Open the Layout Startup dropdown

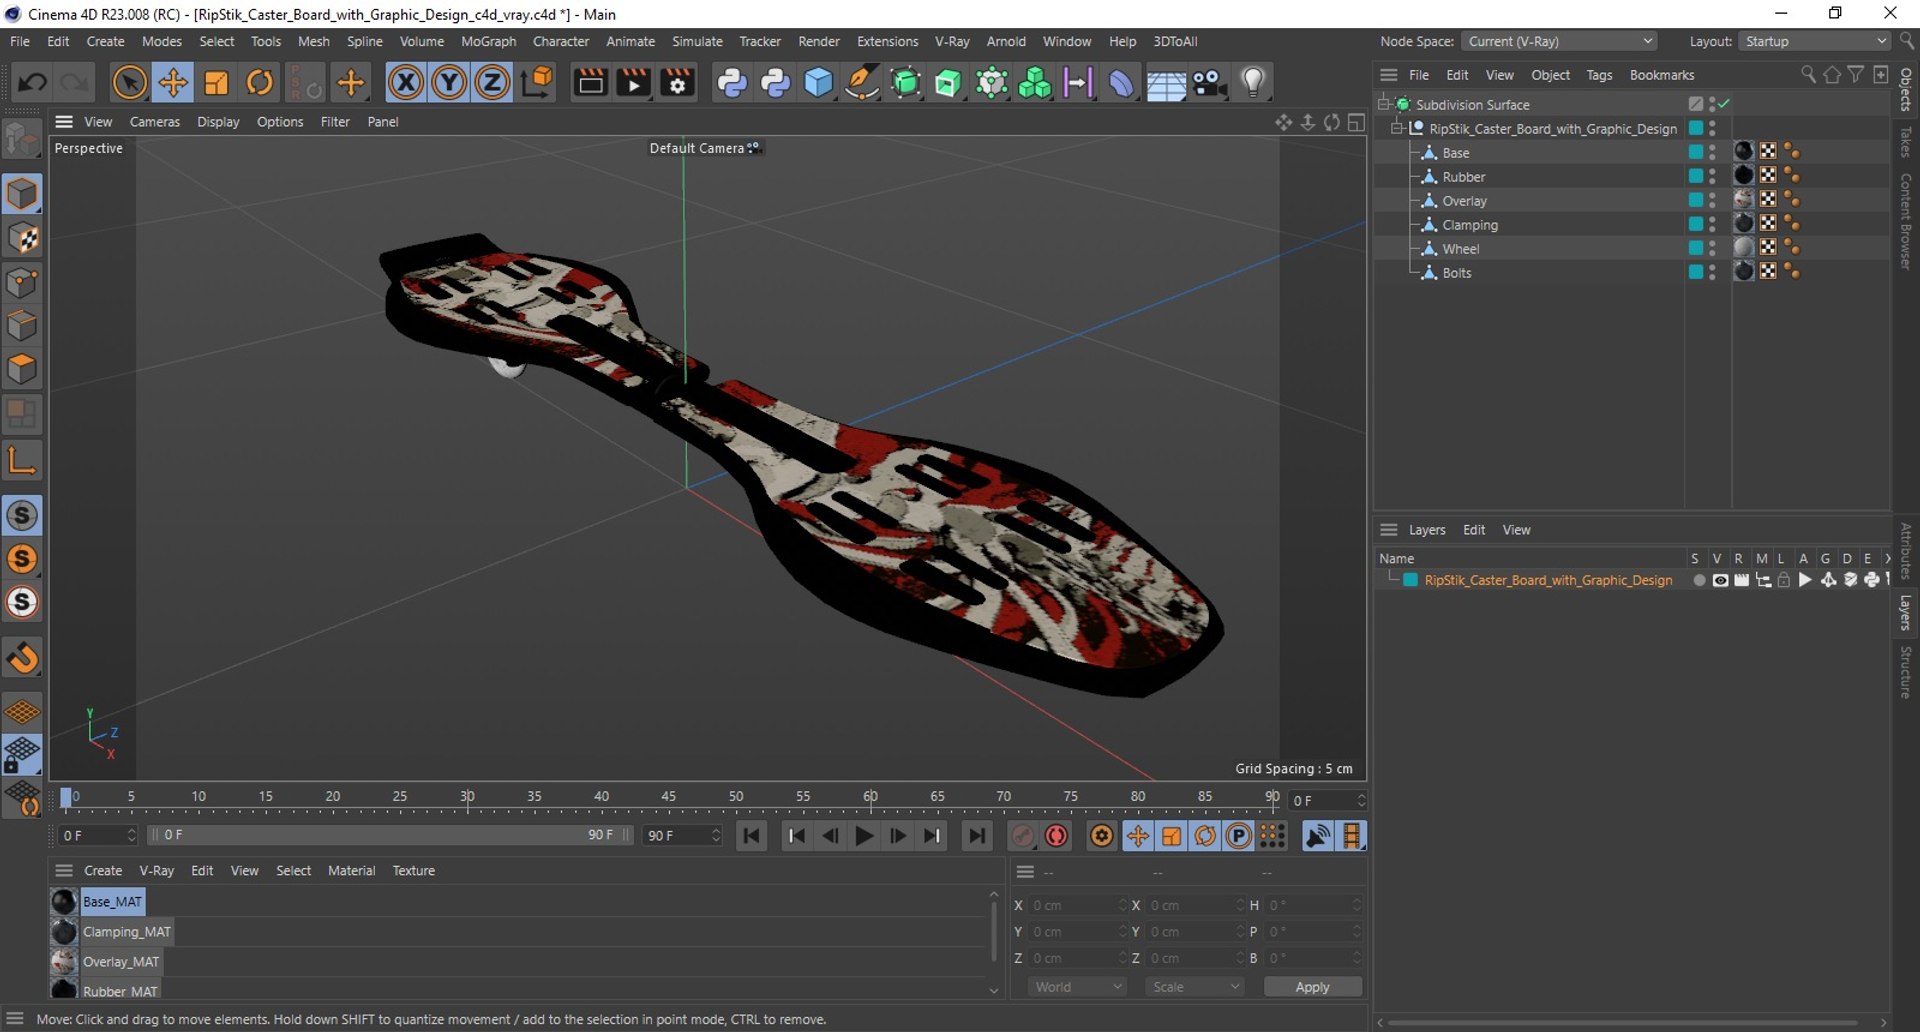pos(1814,41)
